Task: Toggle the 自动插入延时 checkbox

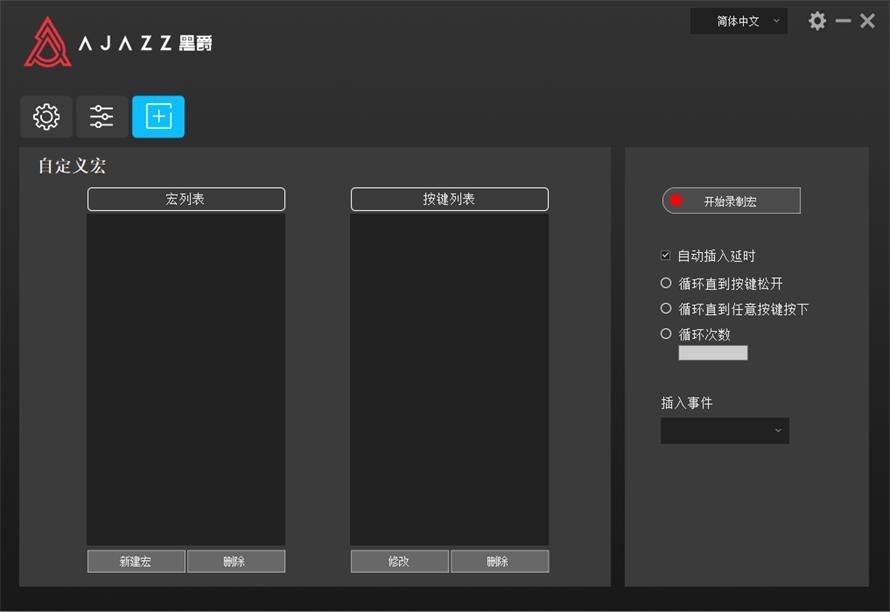Action: click(664, 255)
